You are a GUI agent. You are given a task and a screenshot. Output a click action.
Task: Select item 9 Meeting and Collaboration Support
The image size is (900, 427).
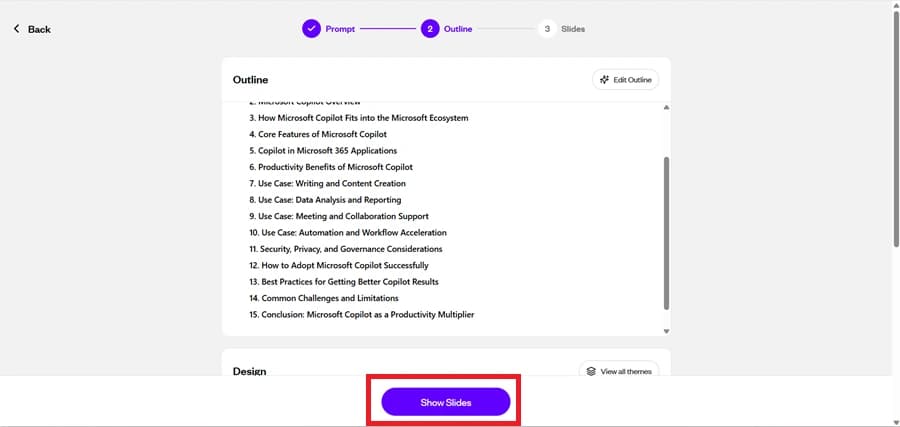click(339, 216)
